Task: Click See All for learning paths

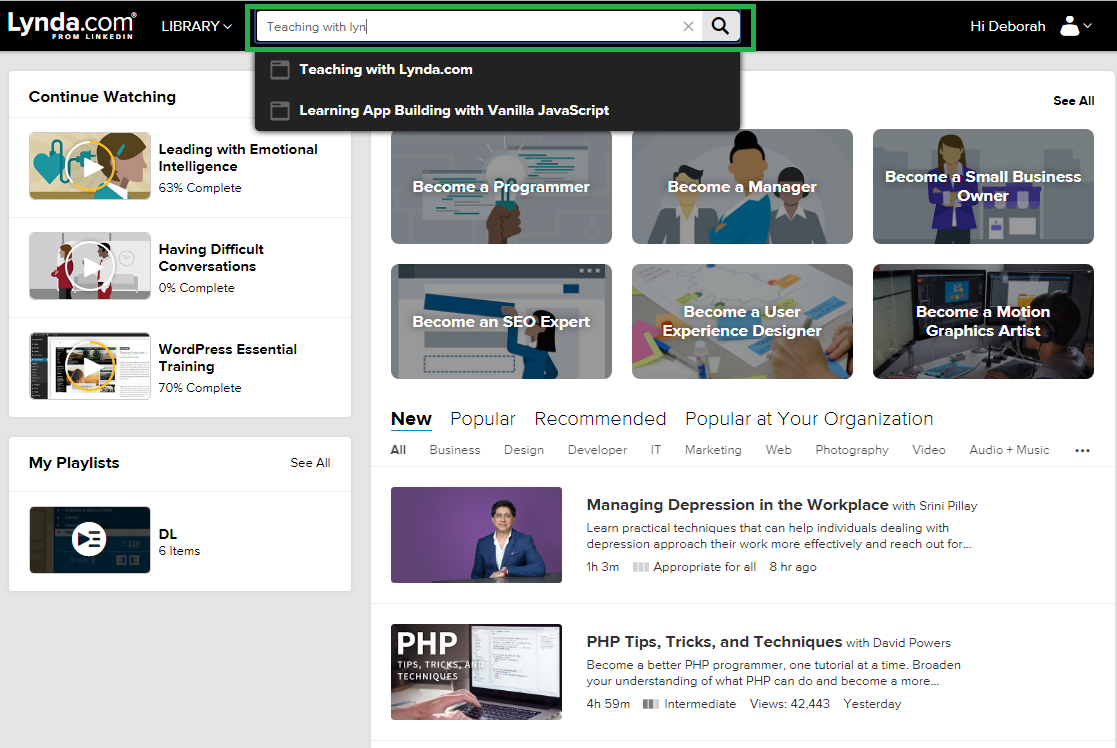Action: (x=1074, y=100)
